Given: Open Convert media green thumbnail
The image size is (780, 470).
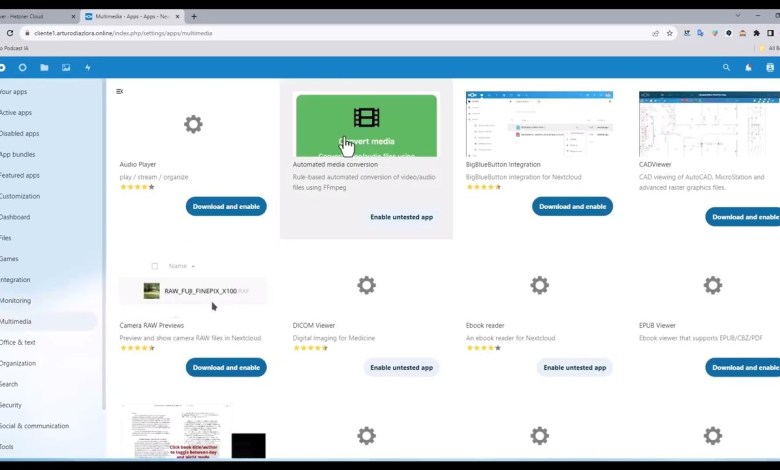Looking at the screenshot, I should [366, 125].
